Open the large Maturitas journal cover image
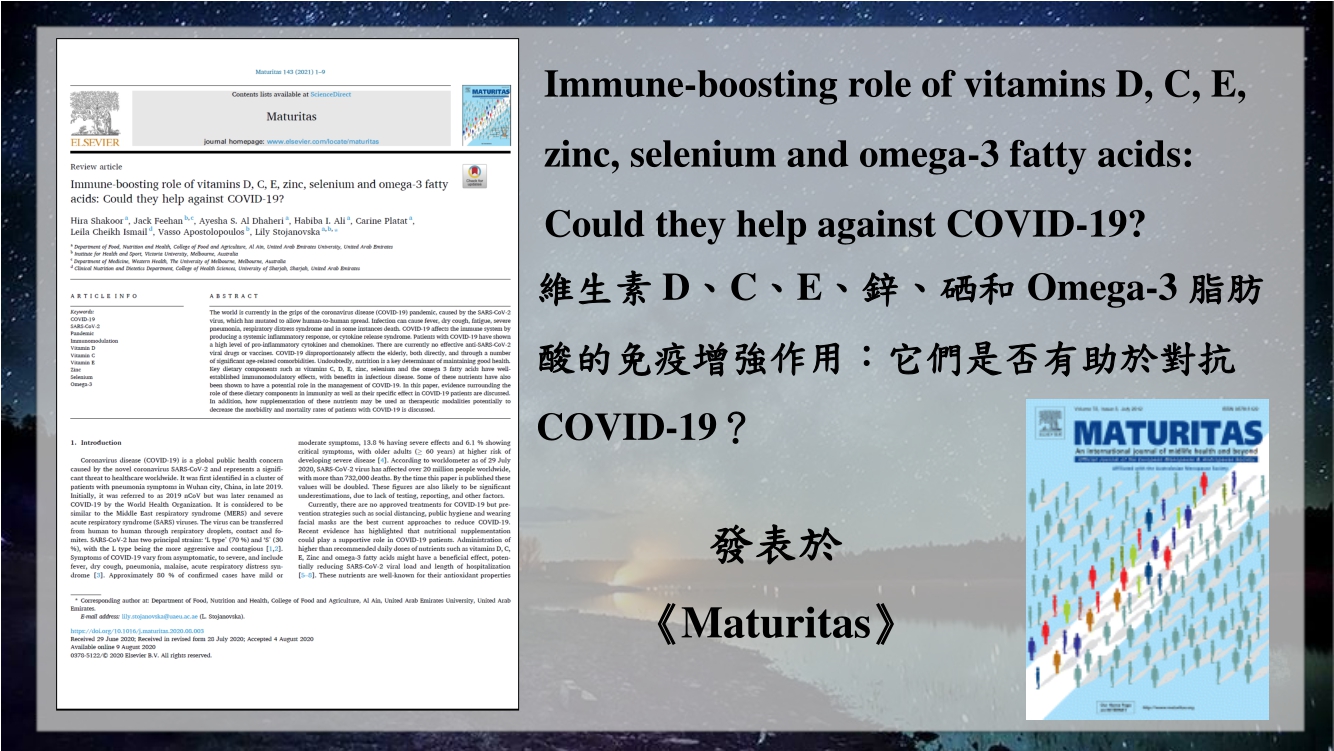 (1146, 559)
